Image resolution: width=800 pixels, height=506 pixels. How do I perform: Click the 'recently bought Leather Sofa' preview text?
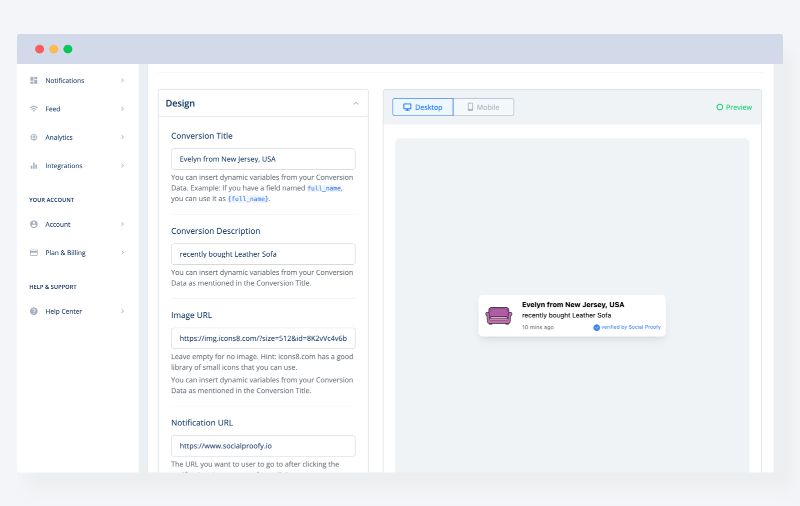pos(566,316)
